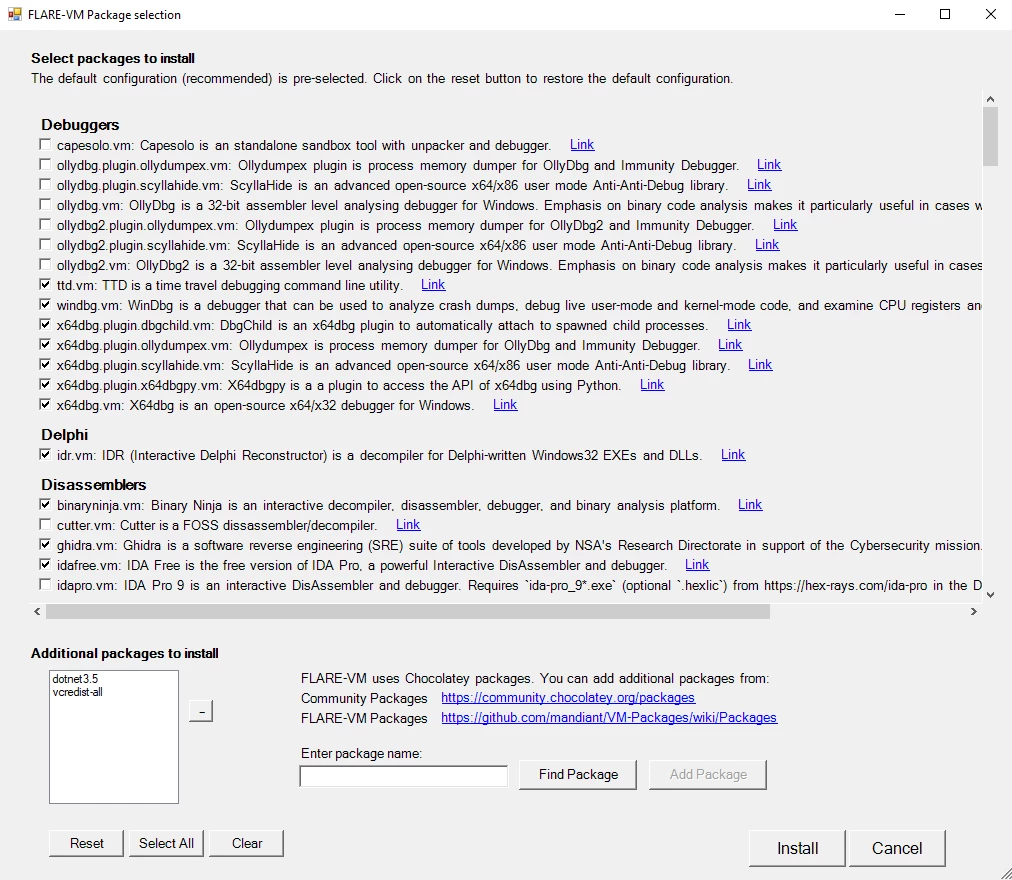1012x880 pixels.
Task: Click the Clear button
Action: [x=247, y=843]
